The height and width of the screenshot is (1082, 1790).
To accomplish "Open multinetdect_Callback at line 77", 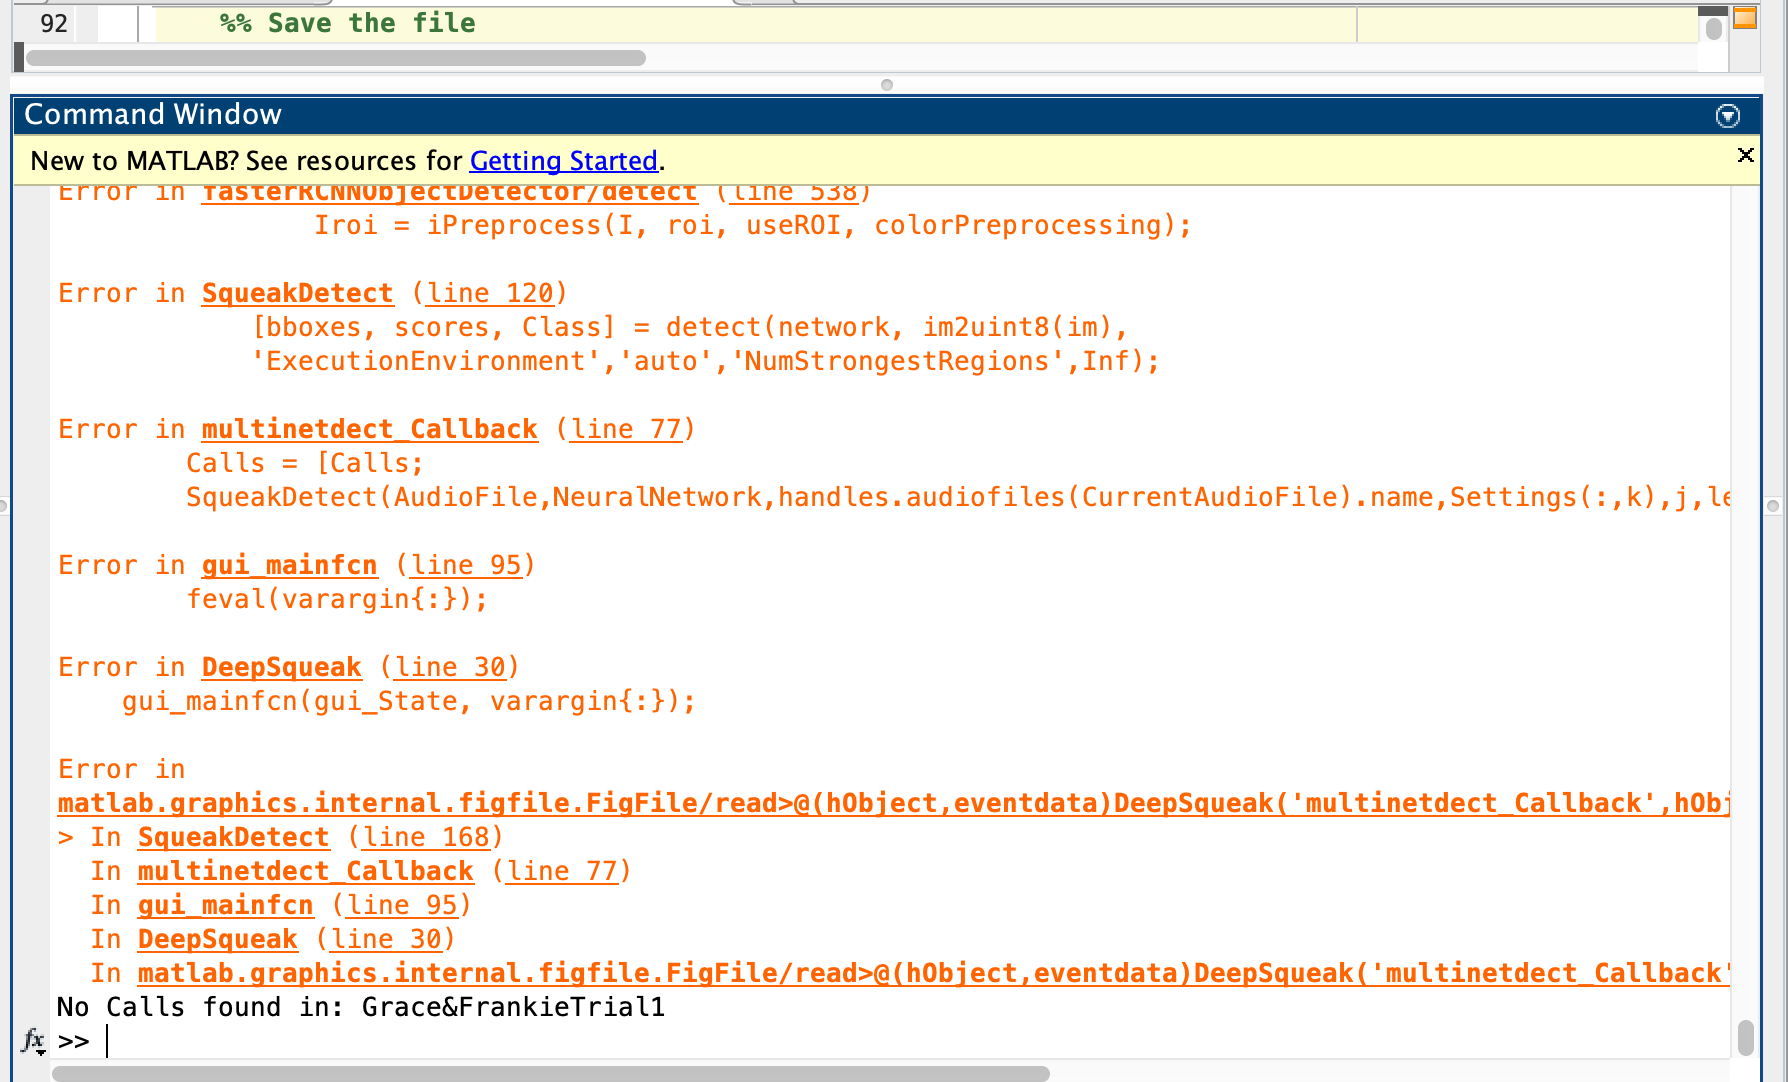I will pos(369,428).
